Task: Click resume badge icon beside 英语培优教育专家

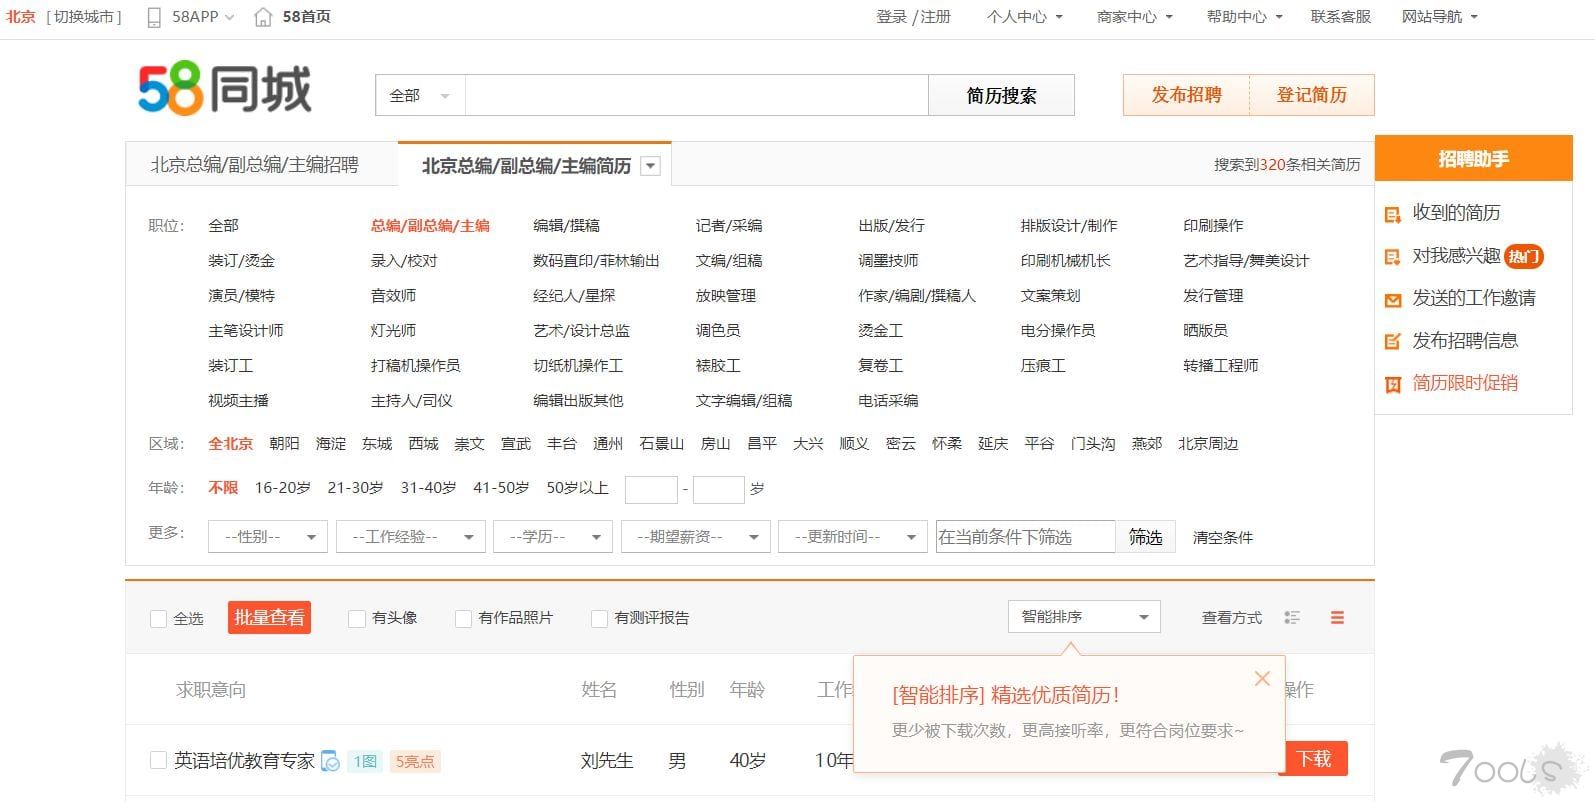Action: (x=330, y=761)
